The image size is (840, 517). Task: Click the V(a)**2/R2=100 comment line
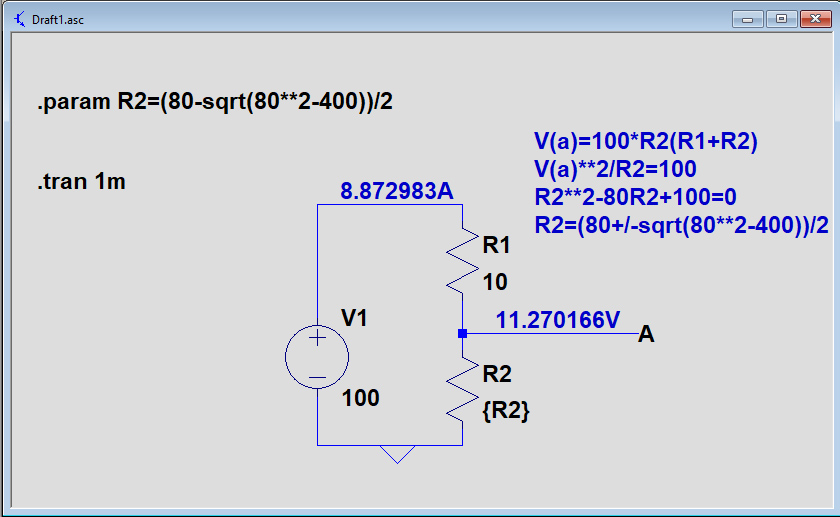pos(615,169)
